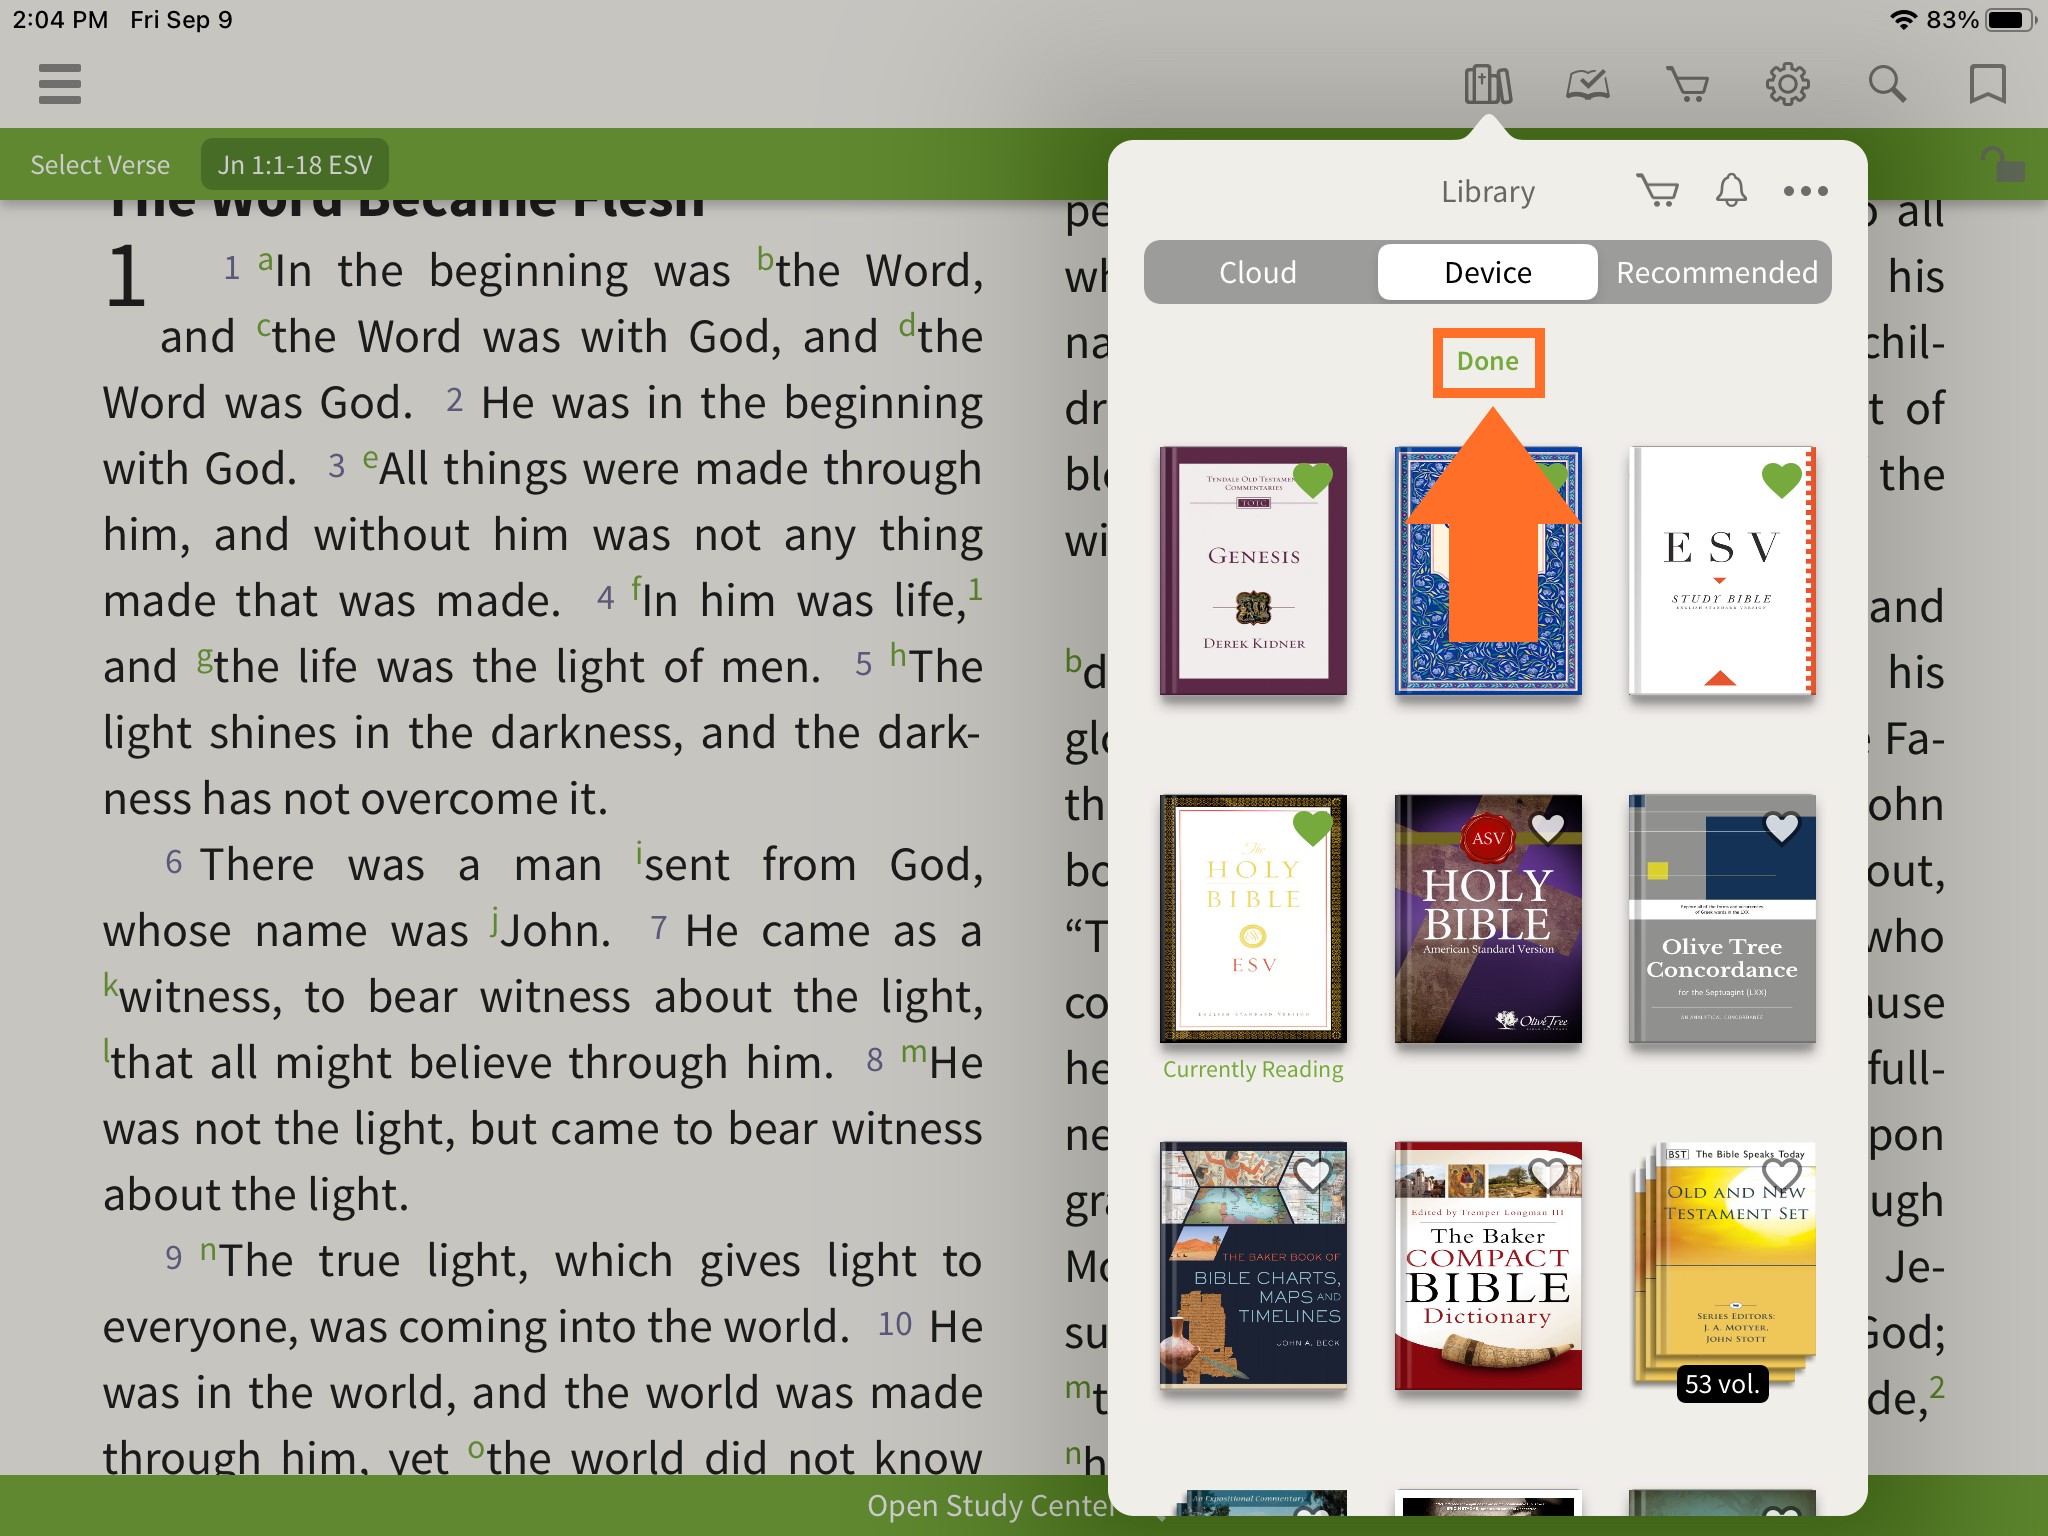The width and height of the screenshot is (2048, 1536).
Task: Tap Open Study Center bar
Action: point(990,1505)
